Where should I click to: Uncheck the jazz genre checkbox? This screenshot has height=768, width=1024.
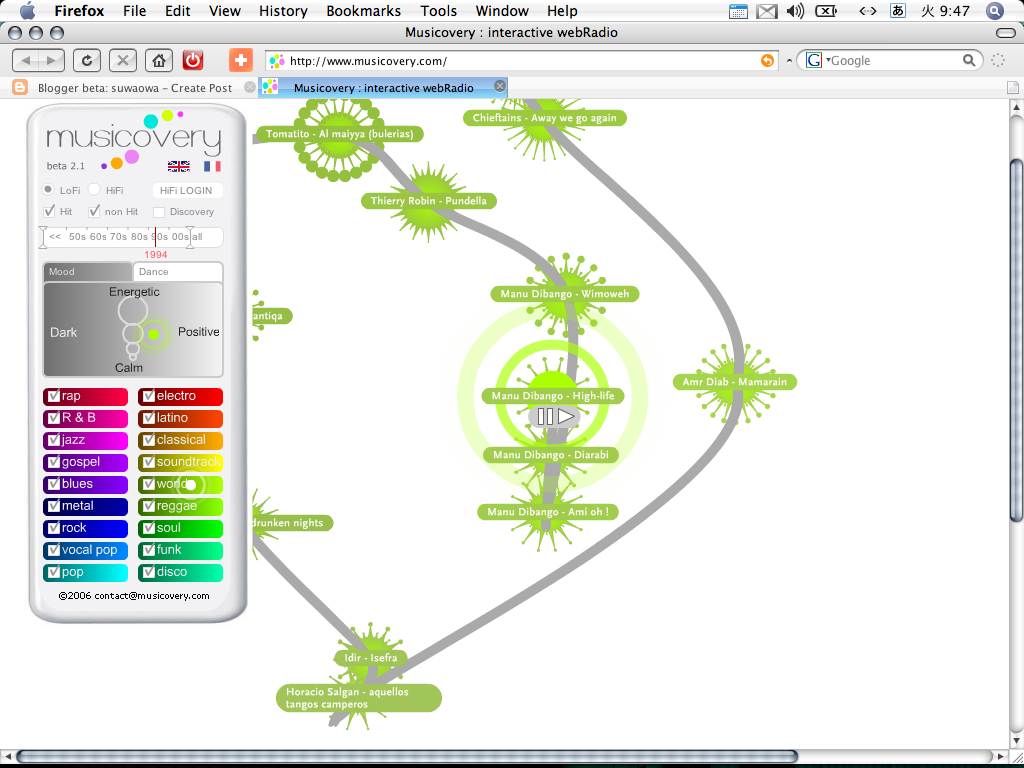tap(54, 440)
